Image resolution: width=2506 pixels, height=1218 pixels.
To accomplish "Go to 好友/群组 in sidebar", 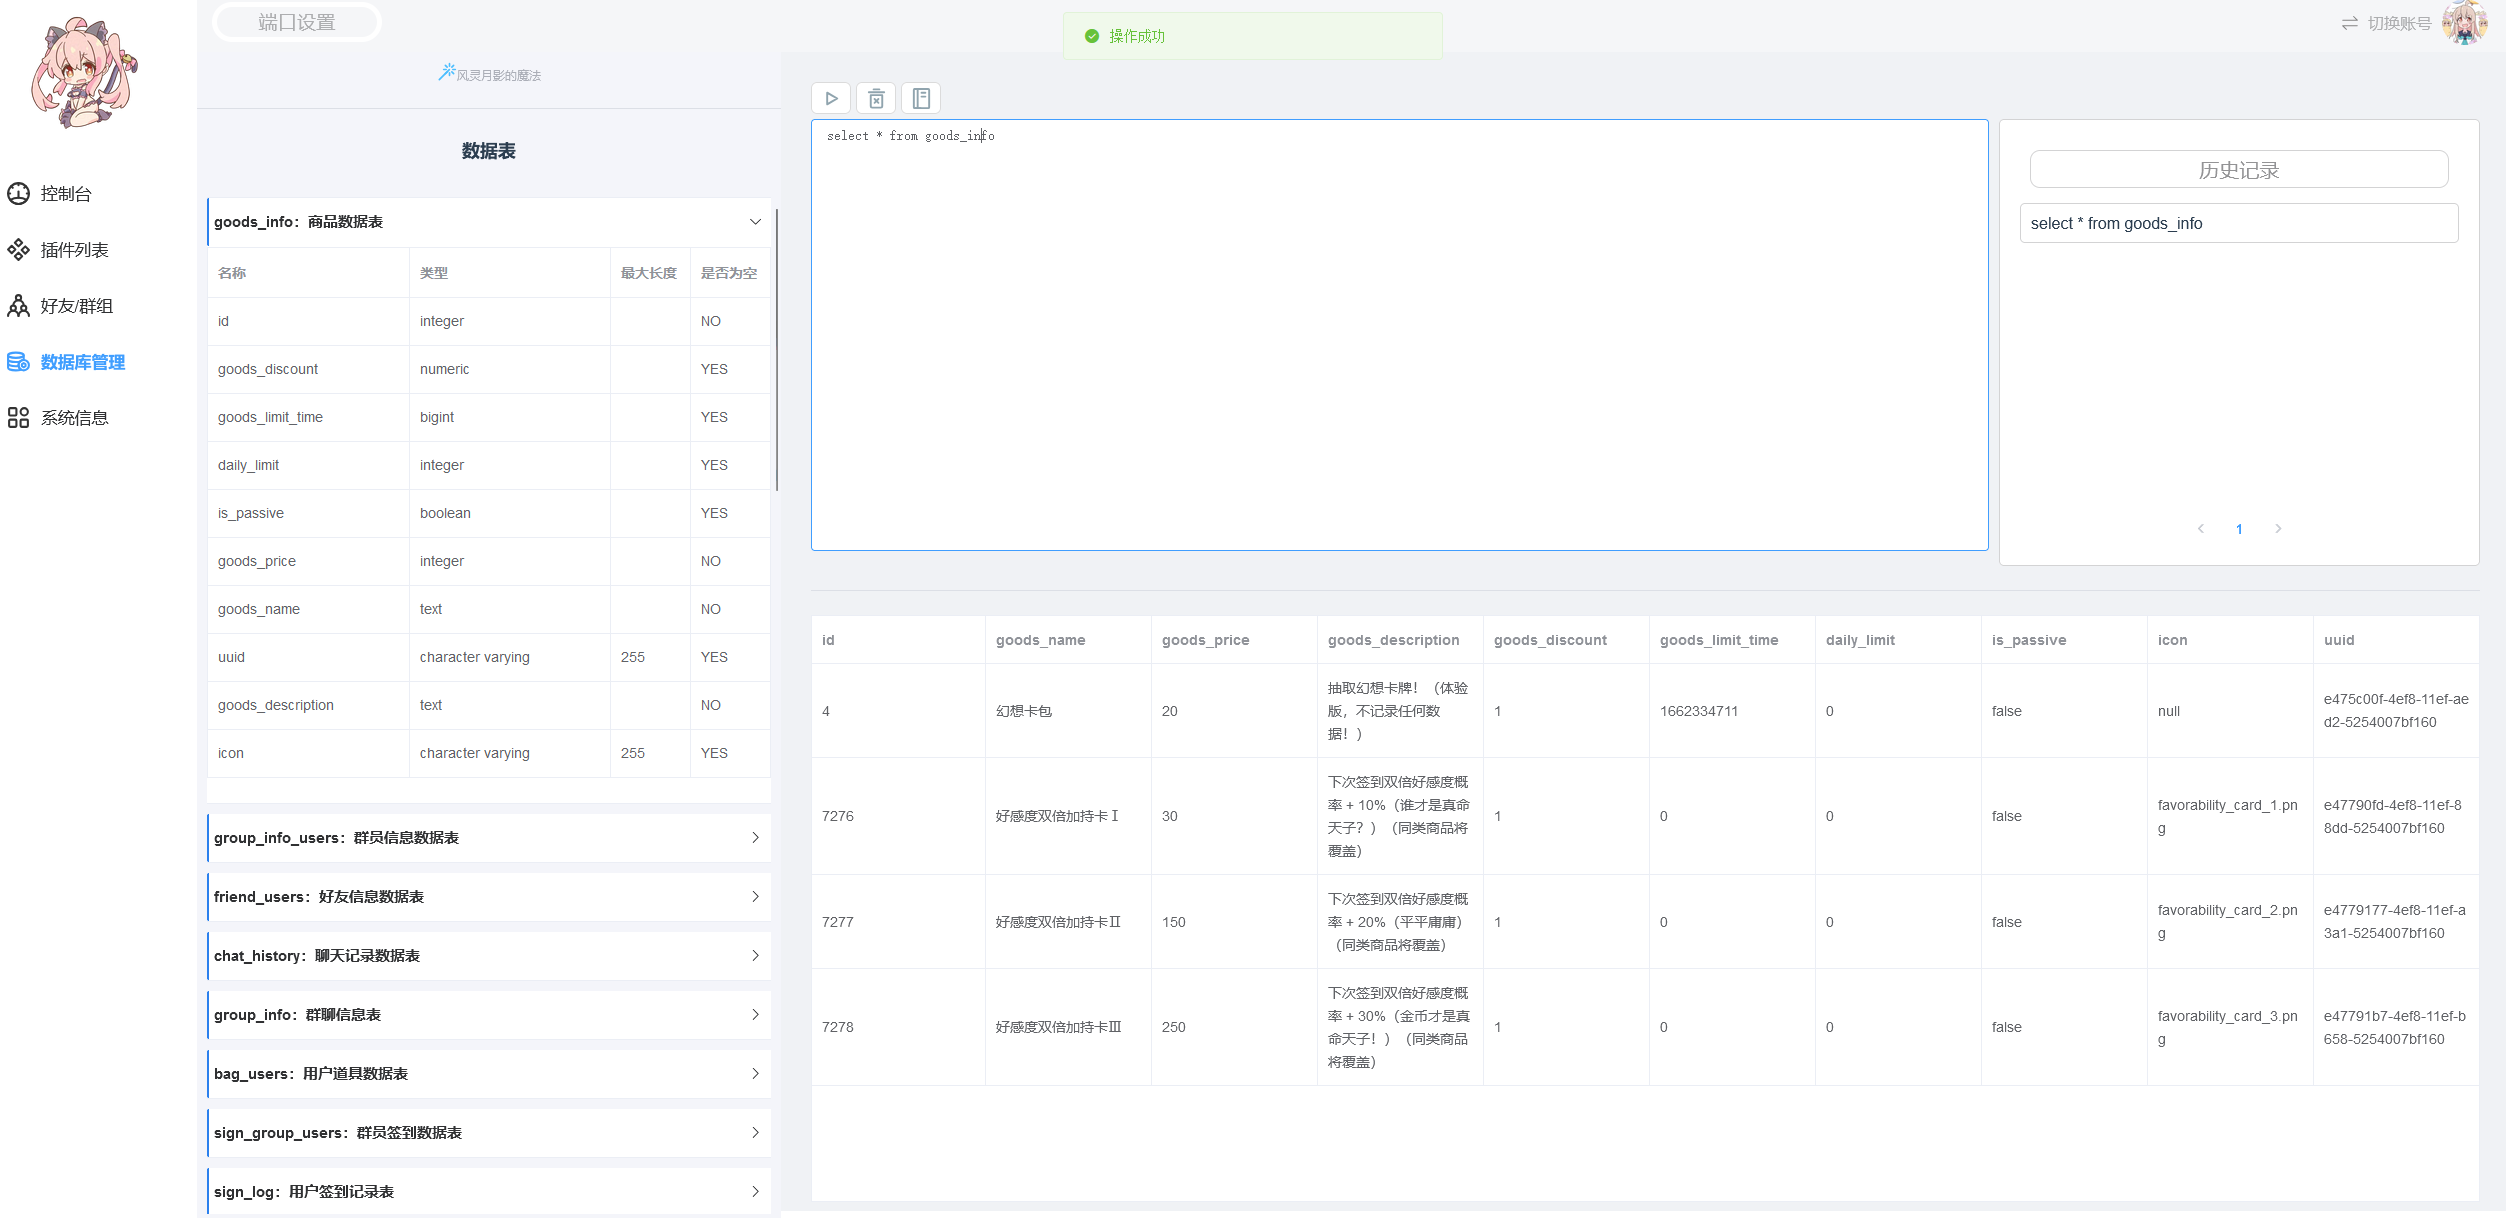I will coord(76,306).
